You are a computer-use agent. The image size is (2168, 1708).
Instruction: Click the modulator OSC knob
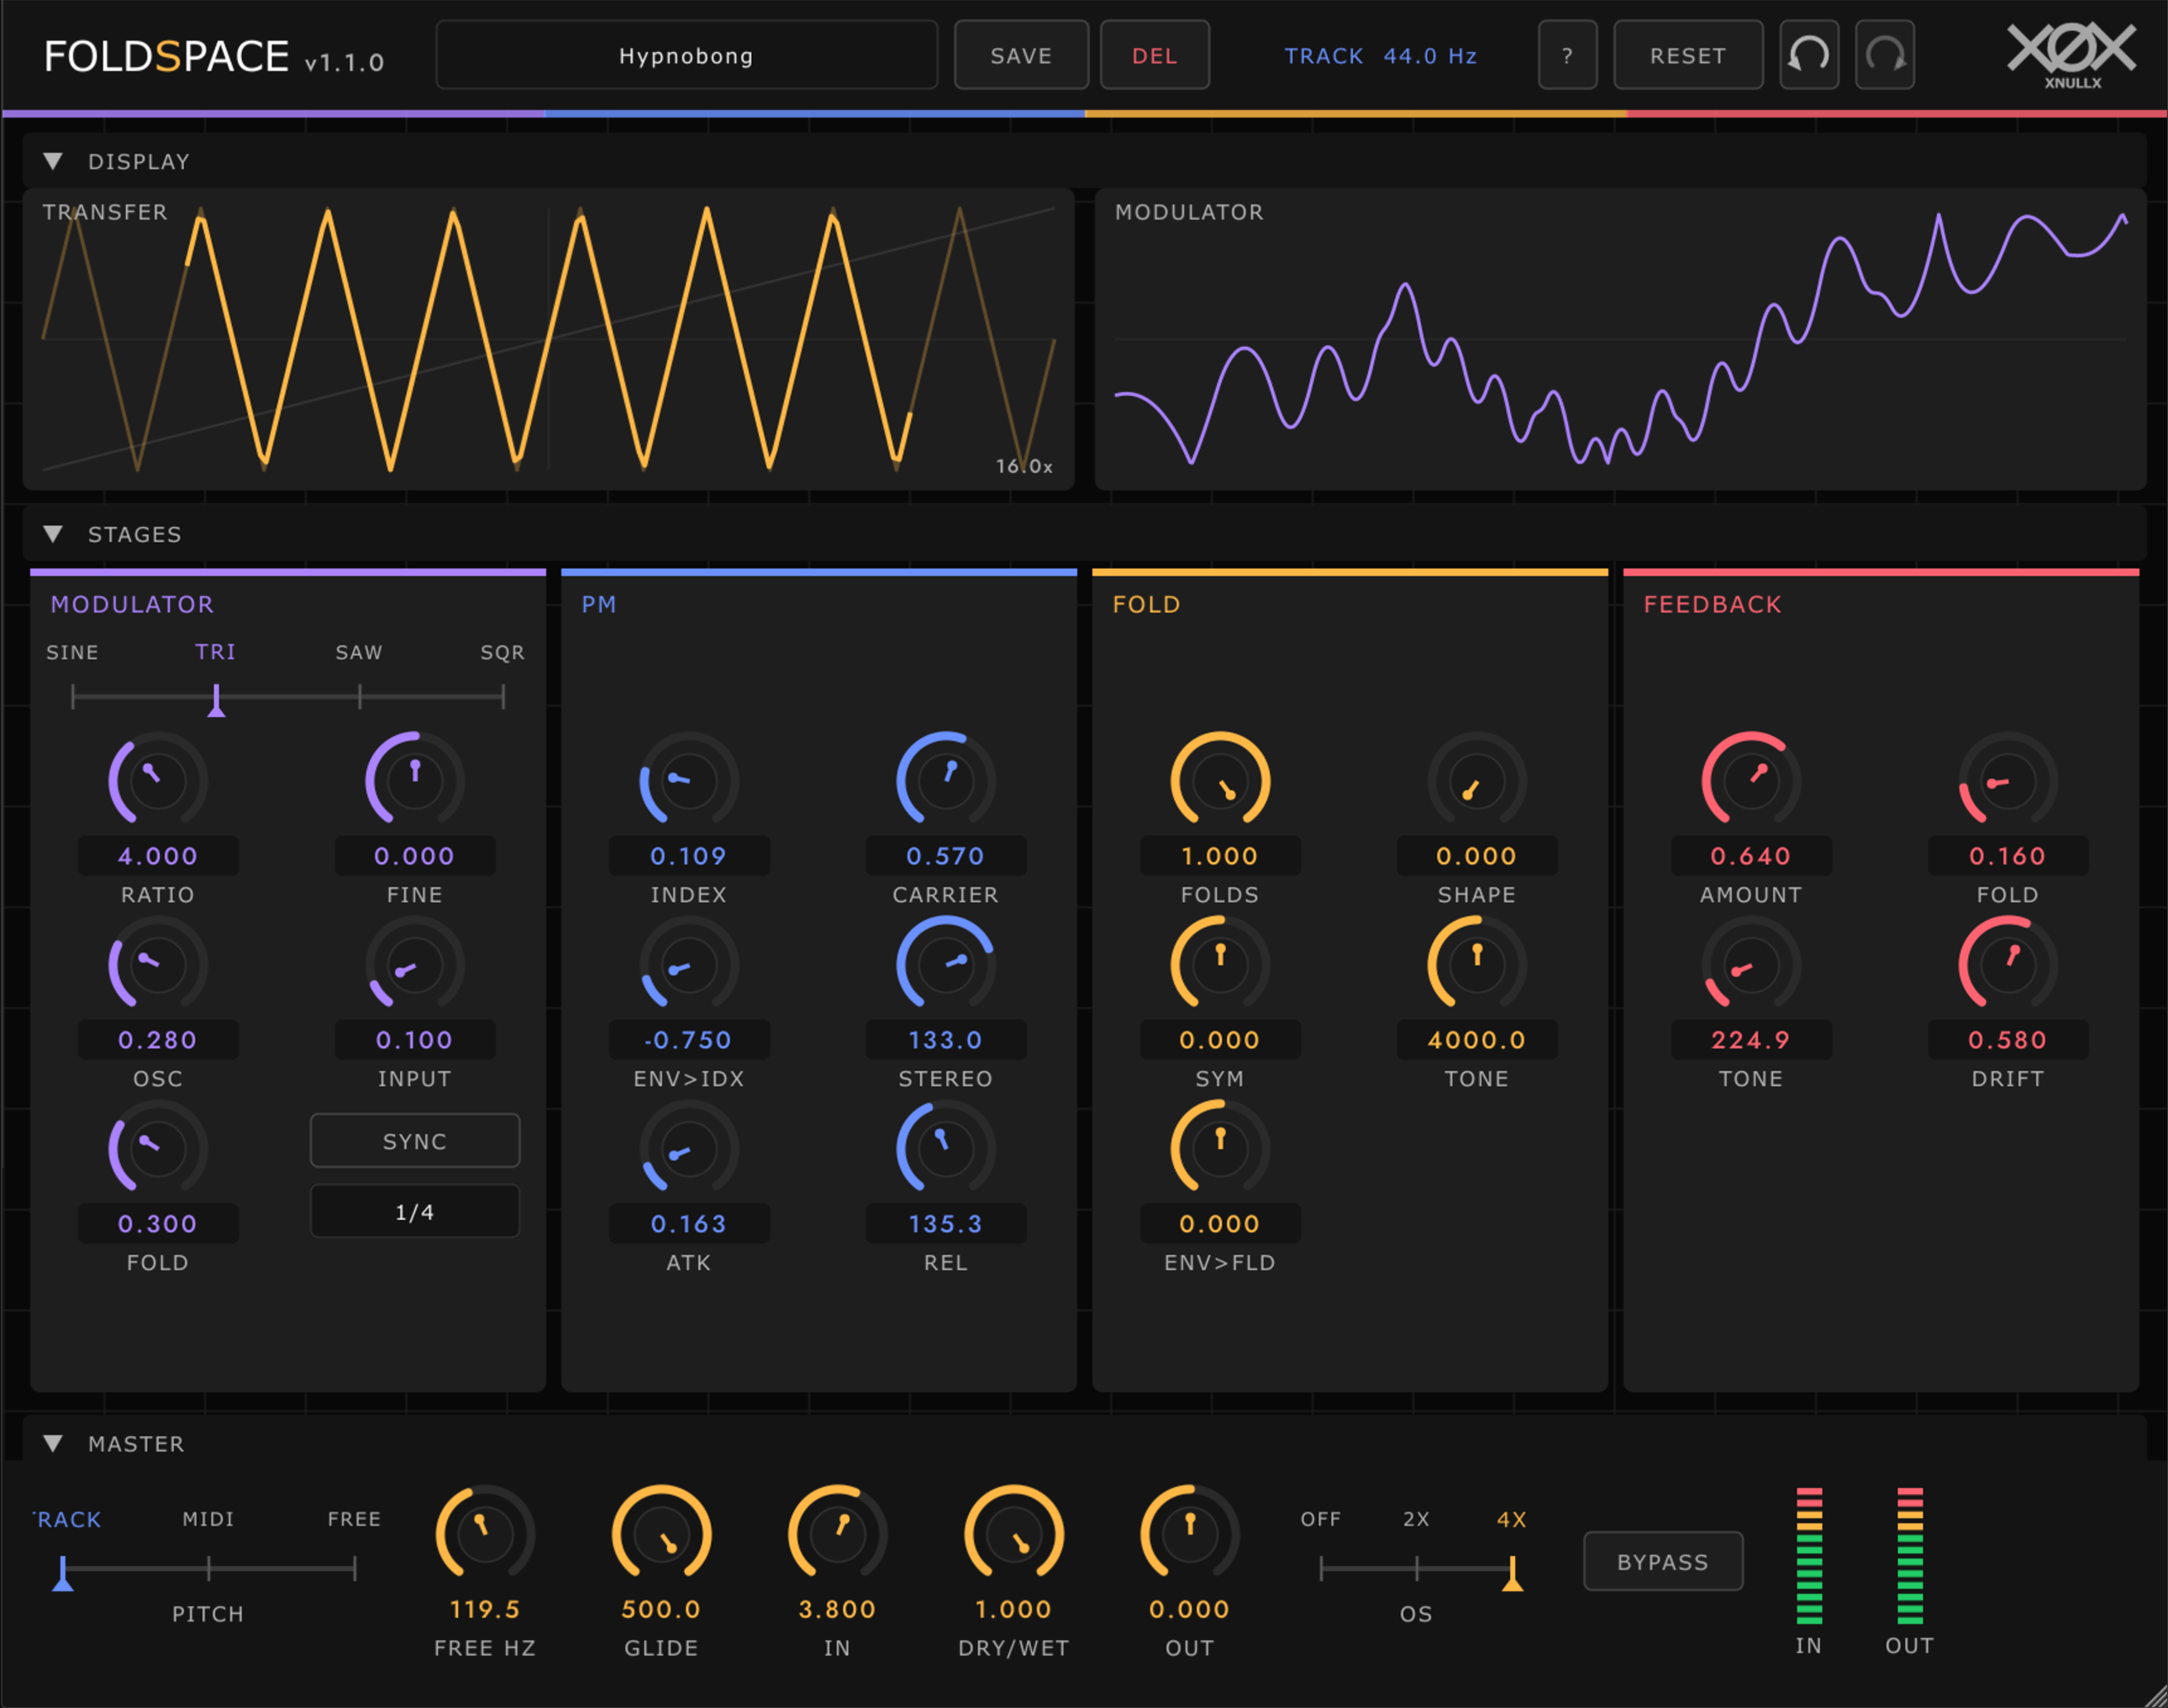[x=158, y=965]
